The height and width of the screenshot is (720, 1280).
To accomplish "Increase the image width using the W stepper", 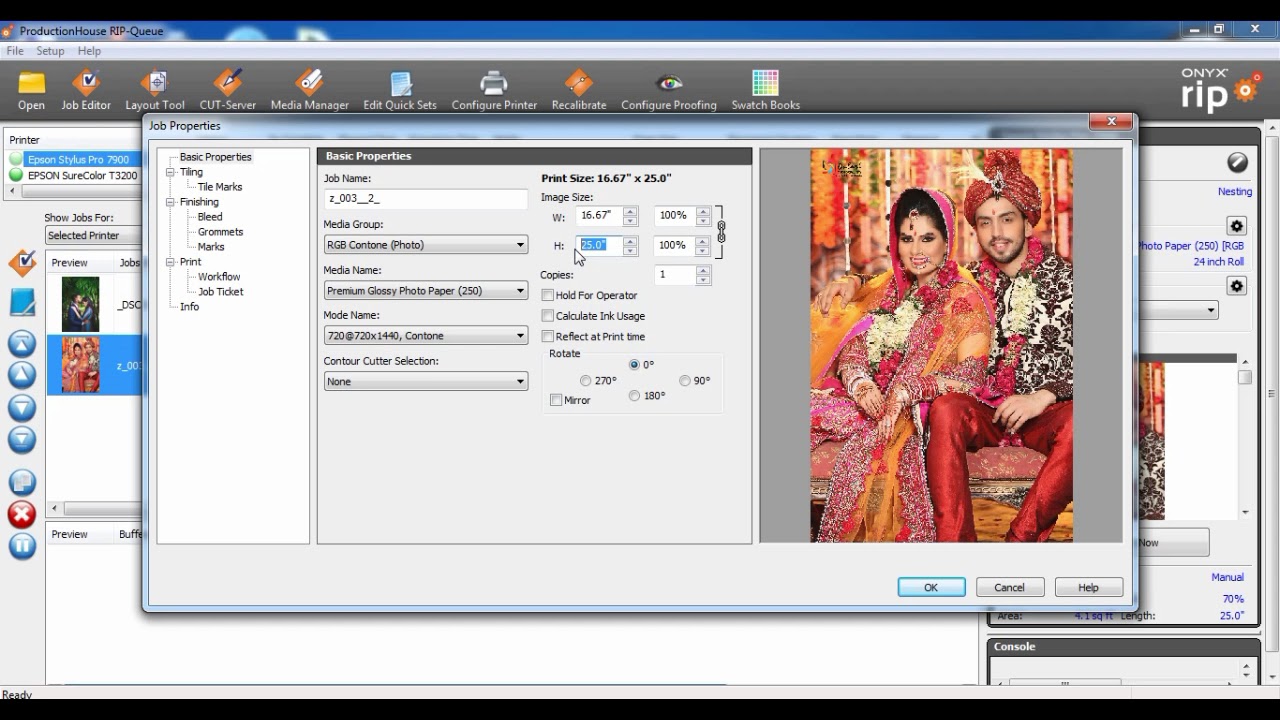I will (630, 211).
